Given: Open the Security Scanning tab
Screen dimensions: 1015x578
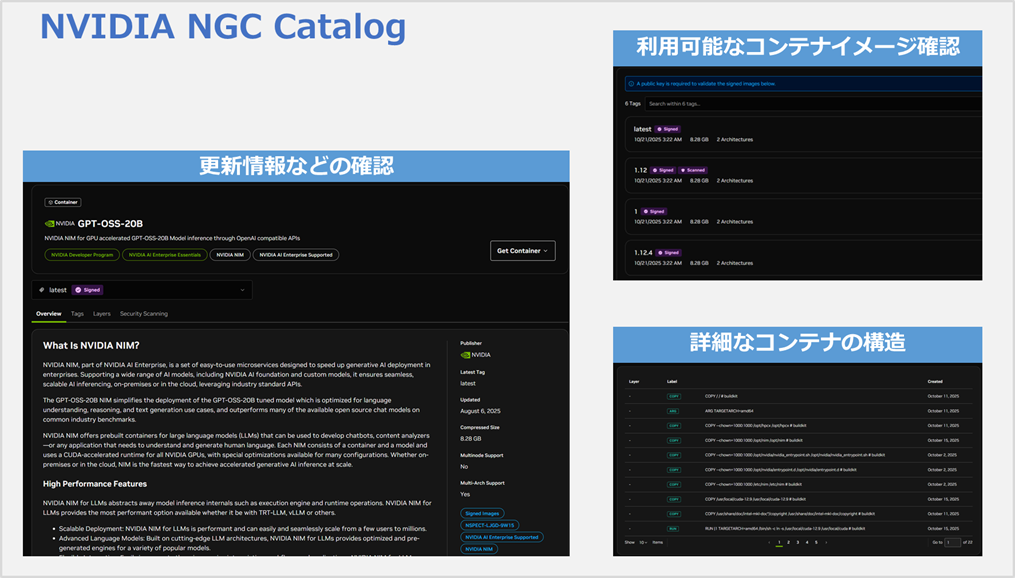Looking at the screenshot, I should (x=143, y=314).
